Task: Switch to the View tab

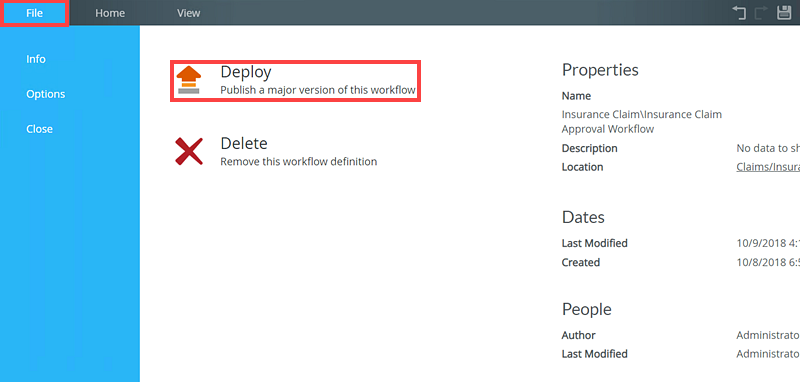Action: pos(188,13)
